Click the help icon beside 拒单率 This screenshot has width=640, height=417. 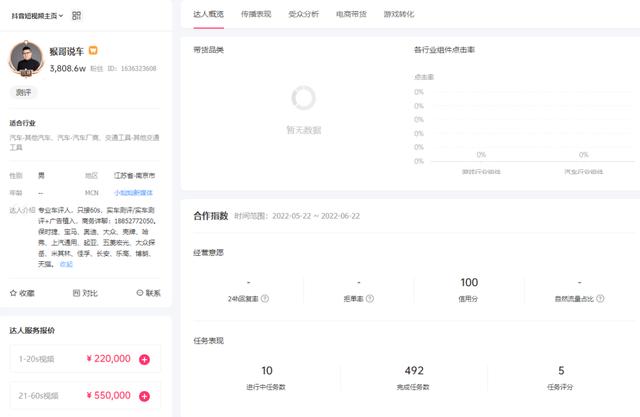point(370,299)
